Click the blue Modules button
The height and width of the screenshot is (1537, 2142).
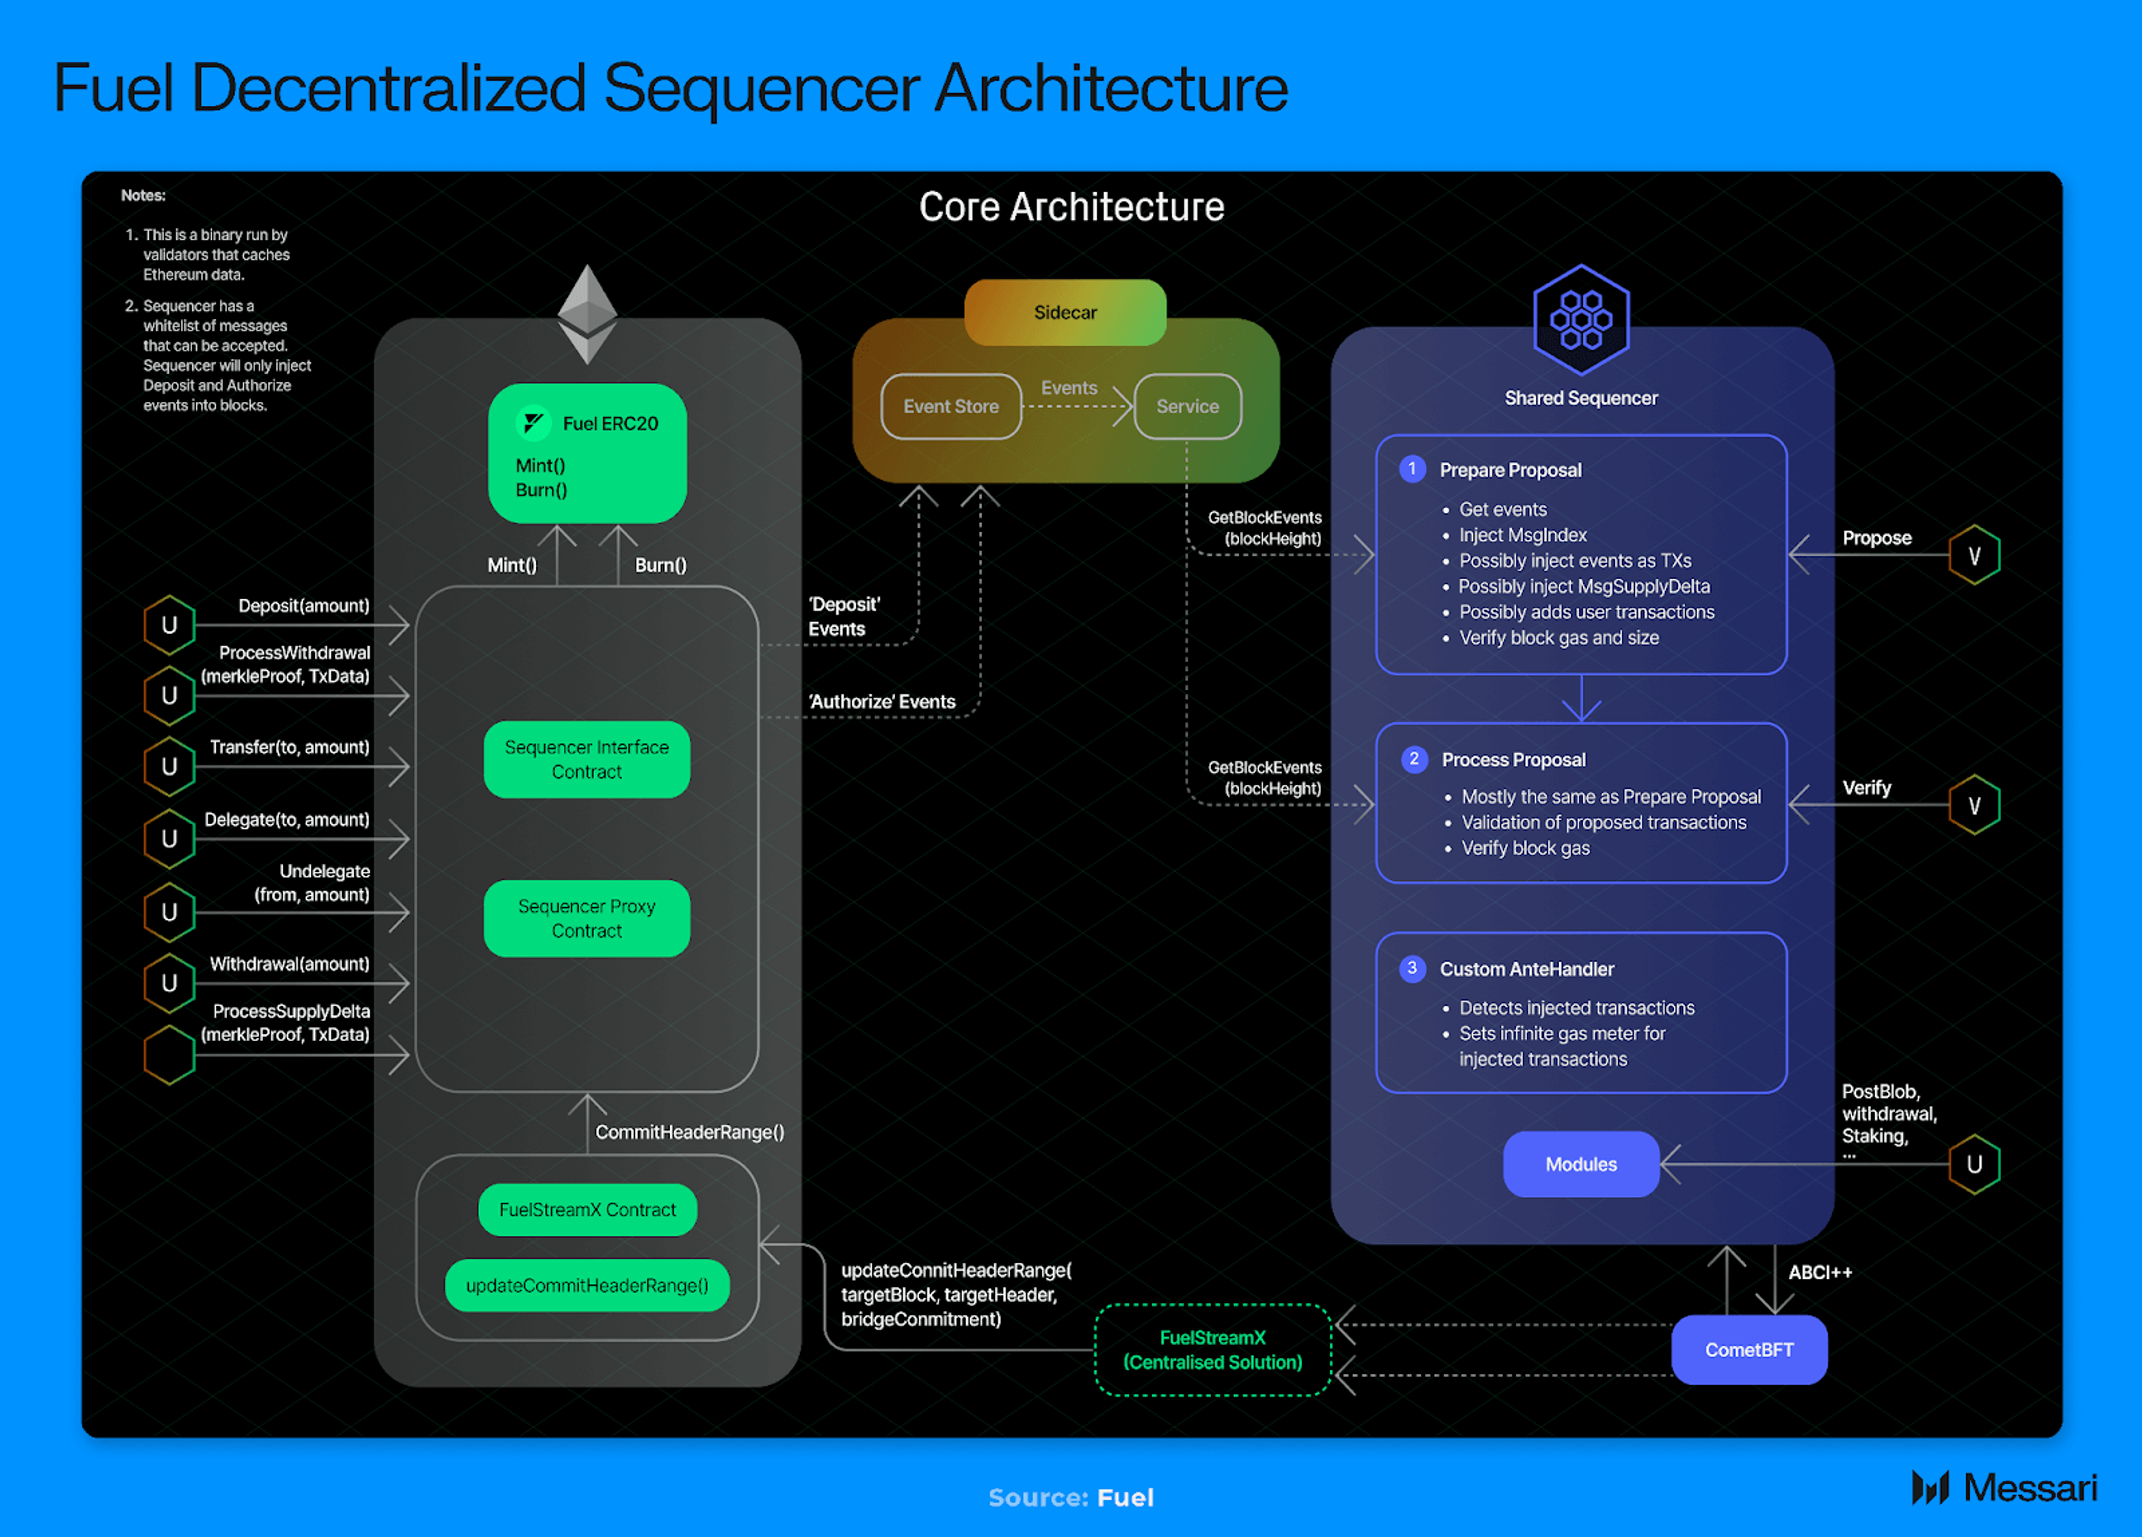(1580, 1164)
